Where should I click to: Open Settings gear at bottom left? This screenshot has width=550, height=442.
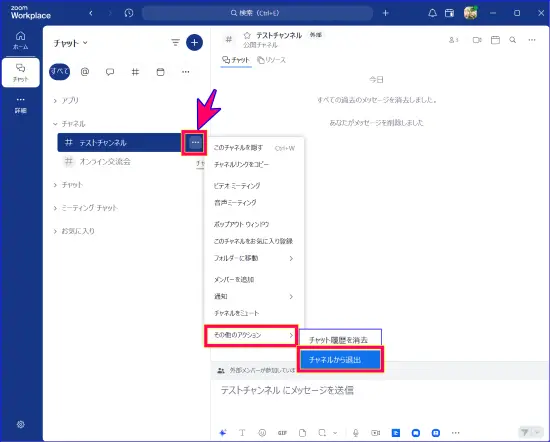21,424
